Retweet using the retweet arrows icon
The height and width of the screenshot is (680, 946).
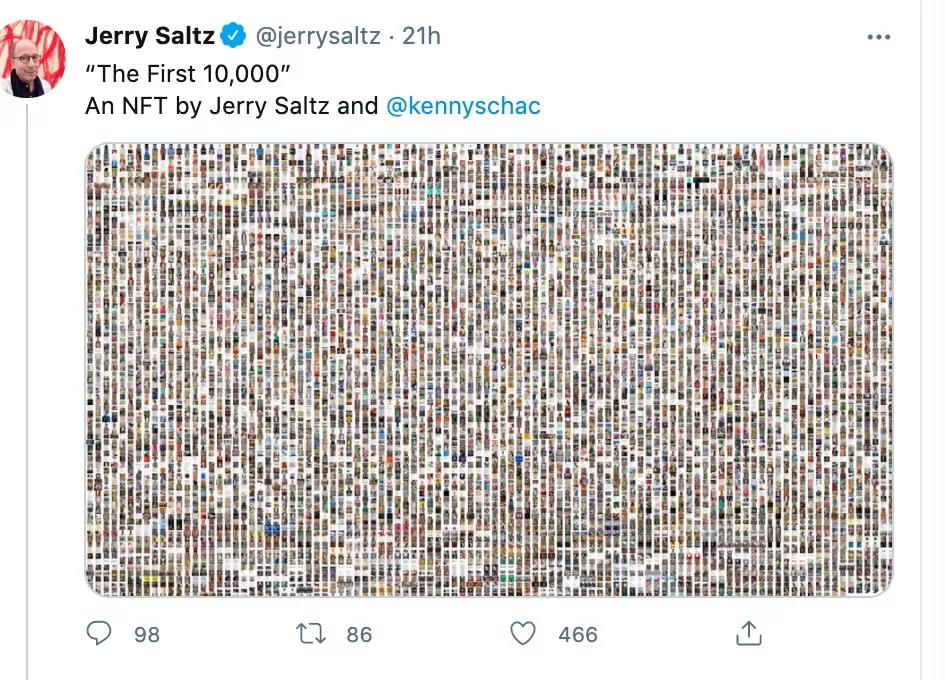coord(309,633)
